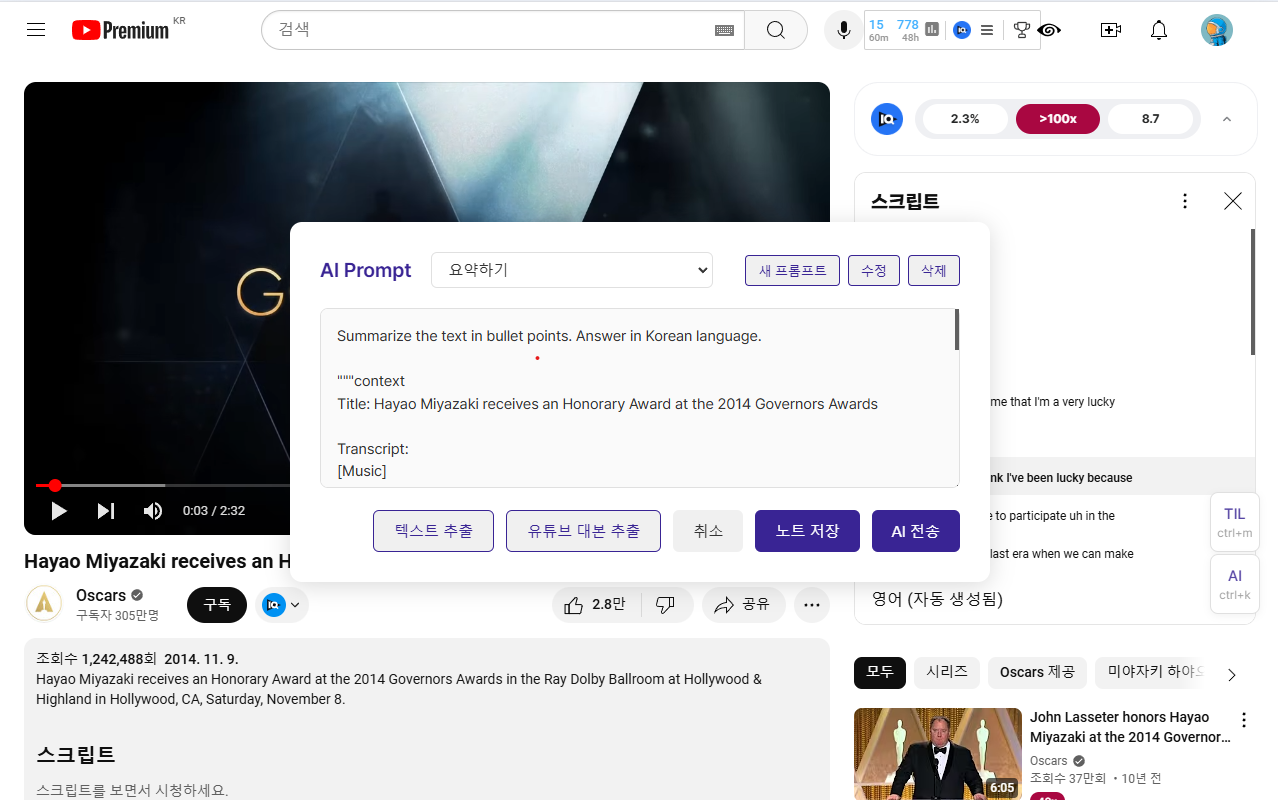This screenshot has width=1280, height=800.
Task: Open the John Lasseter video thumbnail
Action: (x=938, y=754)
